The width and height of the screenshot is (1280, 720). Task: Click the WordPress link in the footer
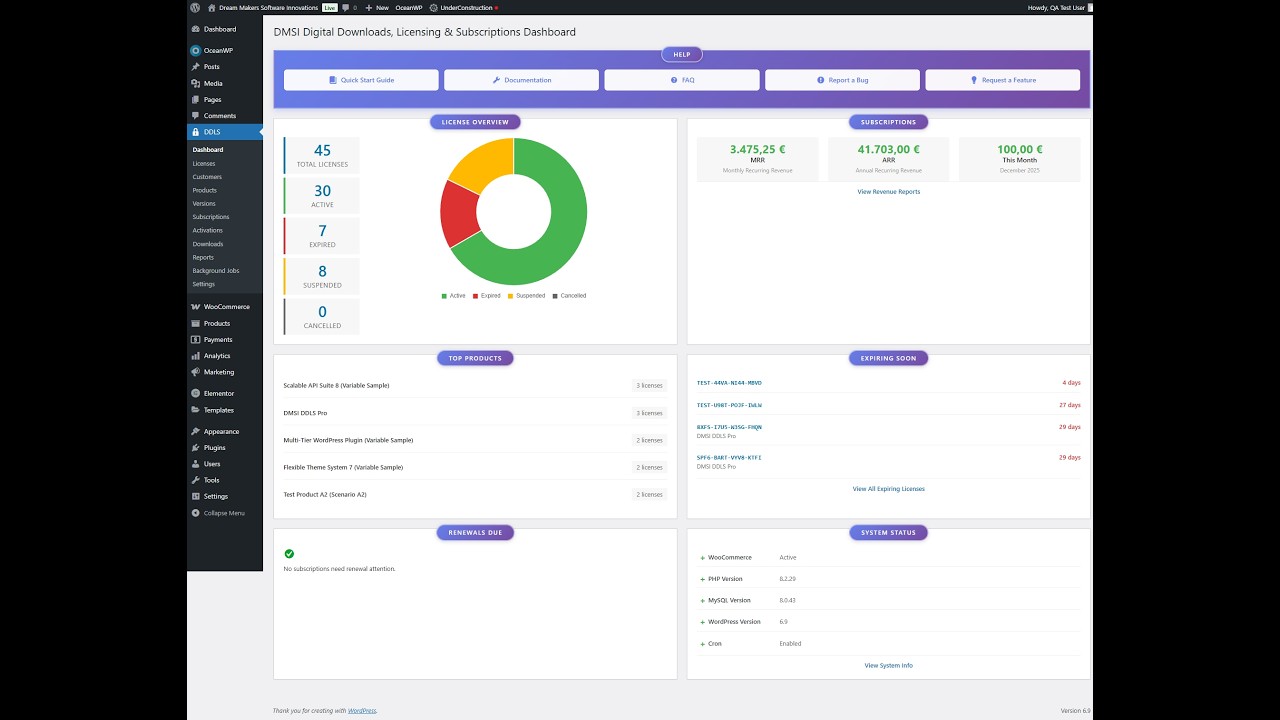pos(362,710)
